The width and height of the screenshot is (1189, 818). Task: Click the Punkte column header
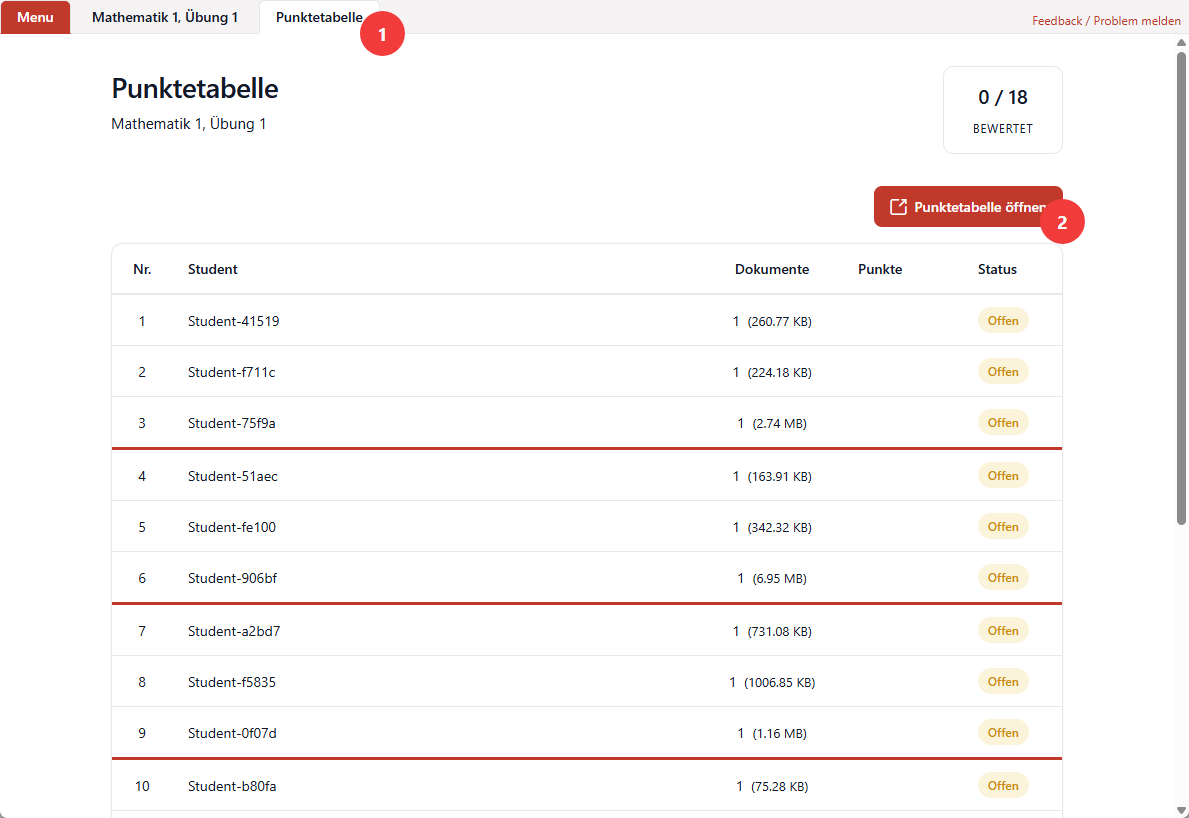(880, 269)
